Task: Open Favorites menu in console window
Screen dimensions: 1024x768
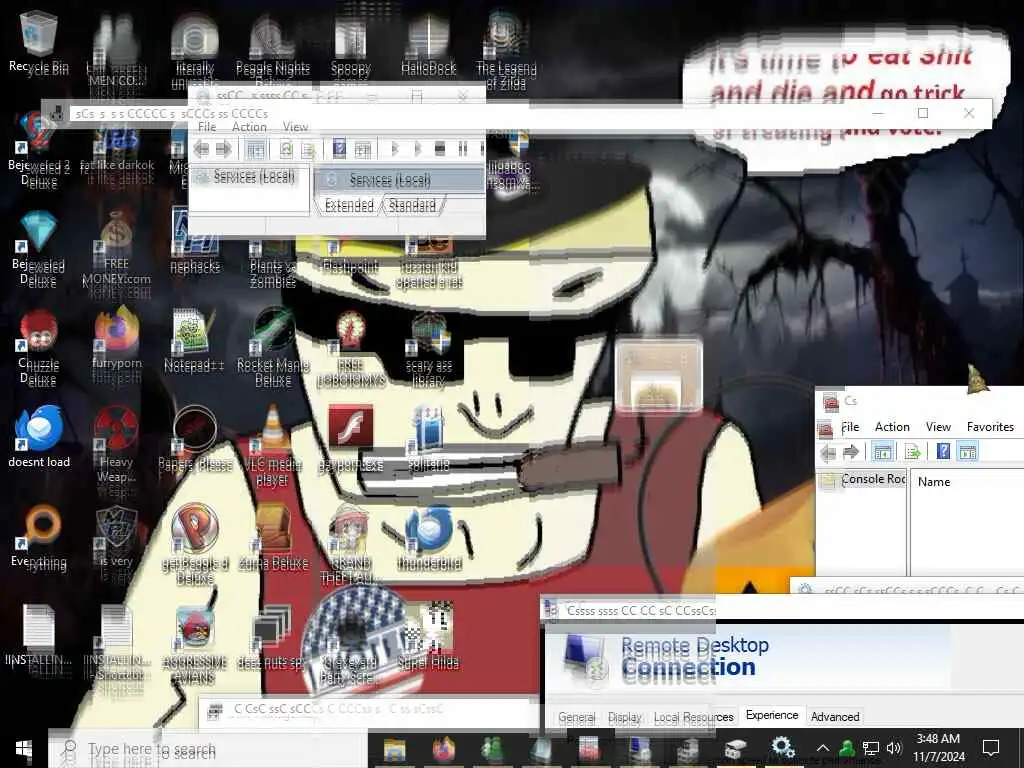Action: click(x=990, y=427)
